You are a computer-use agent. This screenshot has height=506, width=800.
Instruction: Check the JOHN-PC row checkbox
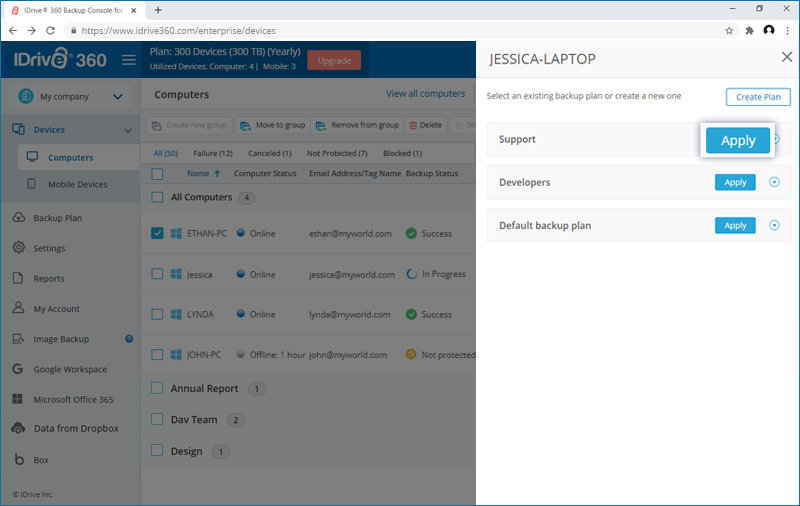click(157, 355)
